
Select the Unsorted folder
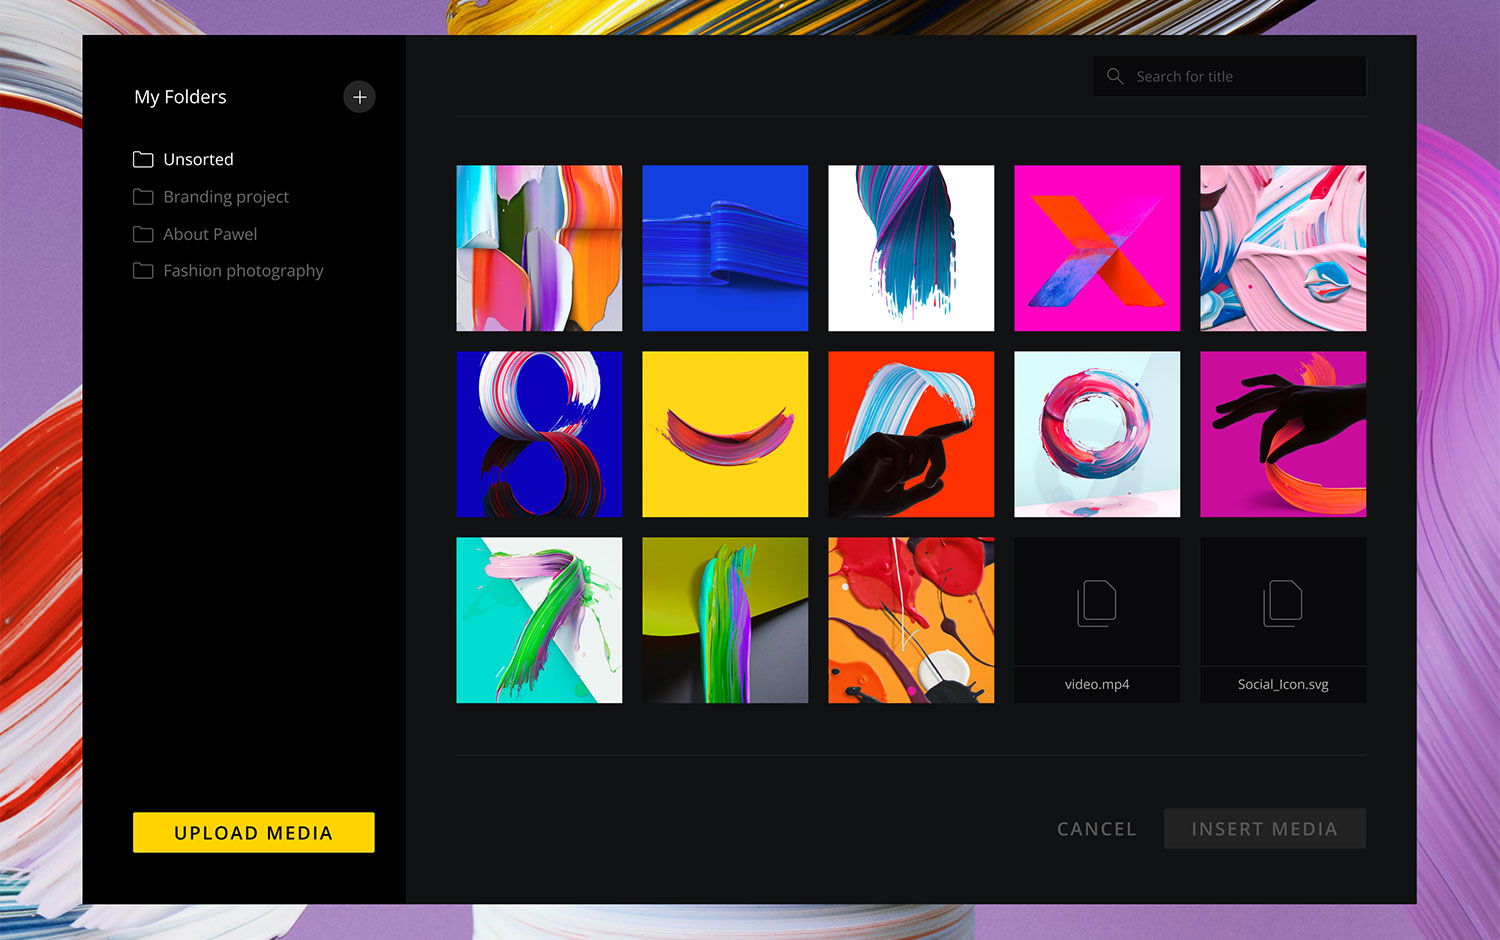(198, 158)
